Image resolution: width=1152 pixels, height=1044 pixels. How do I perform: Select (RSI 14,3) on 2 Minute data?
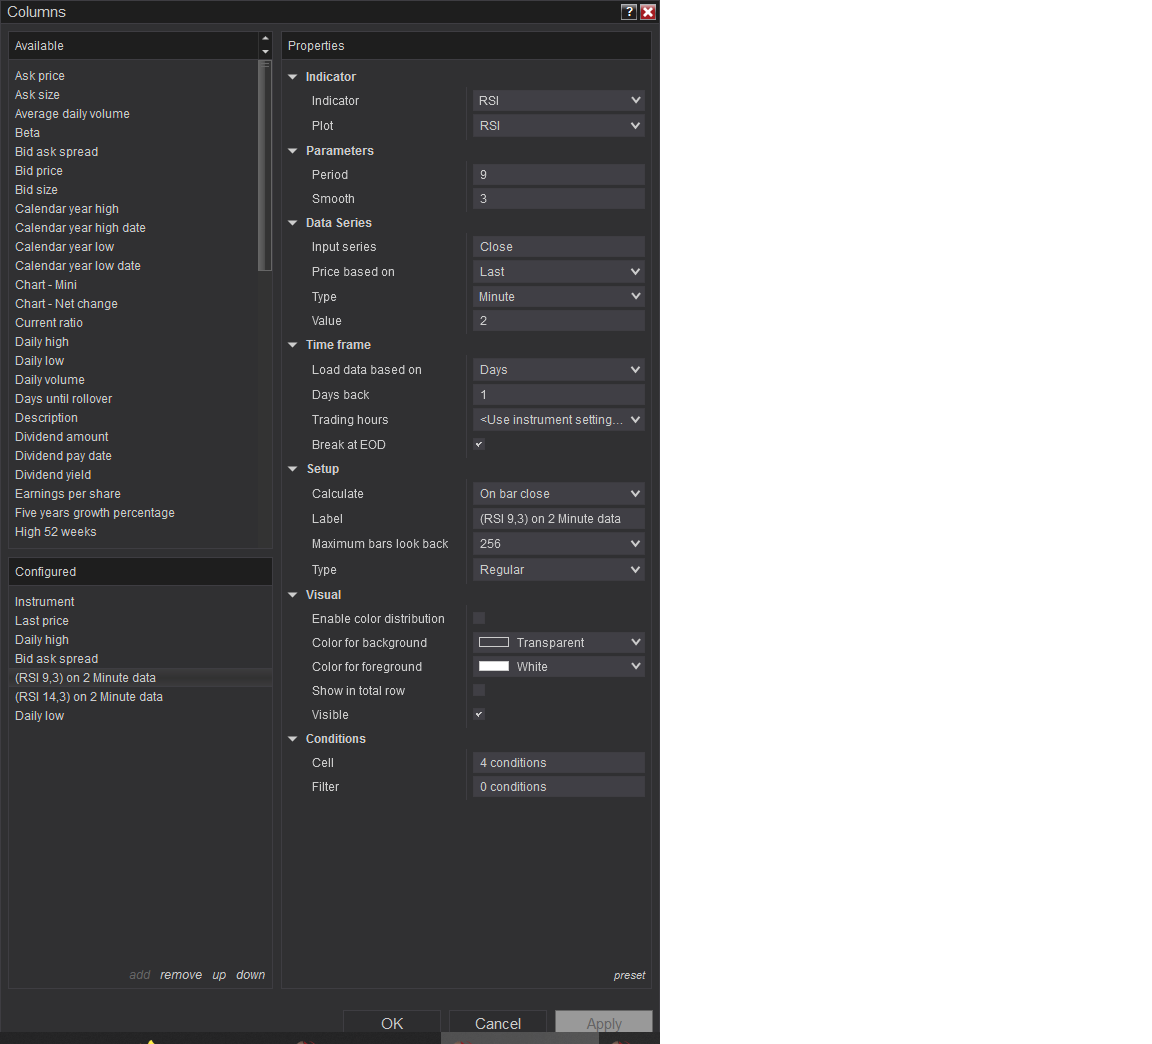[89, 696]
